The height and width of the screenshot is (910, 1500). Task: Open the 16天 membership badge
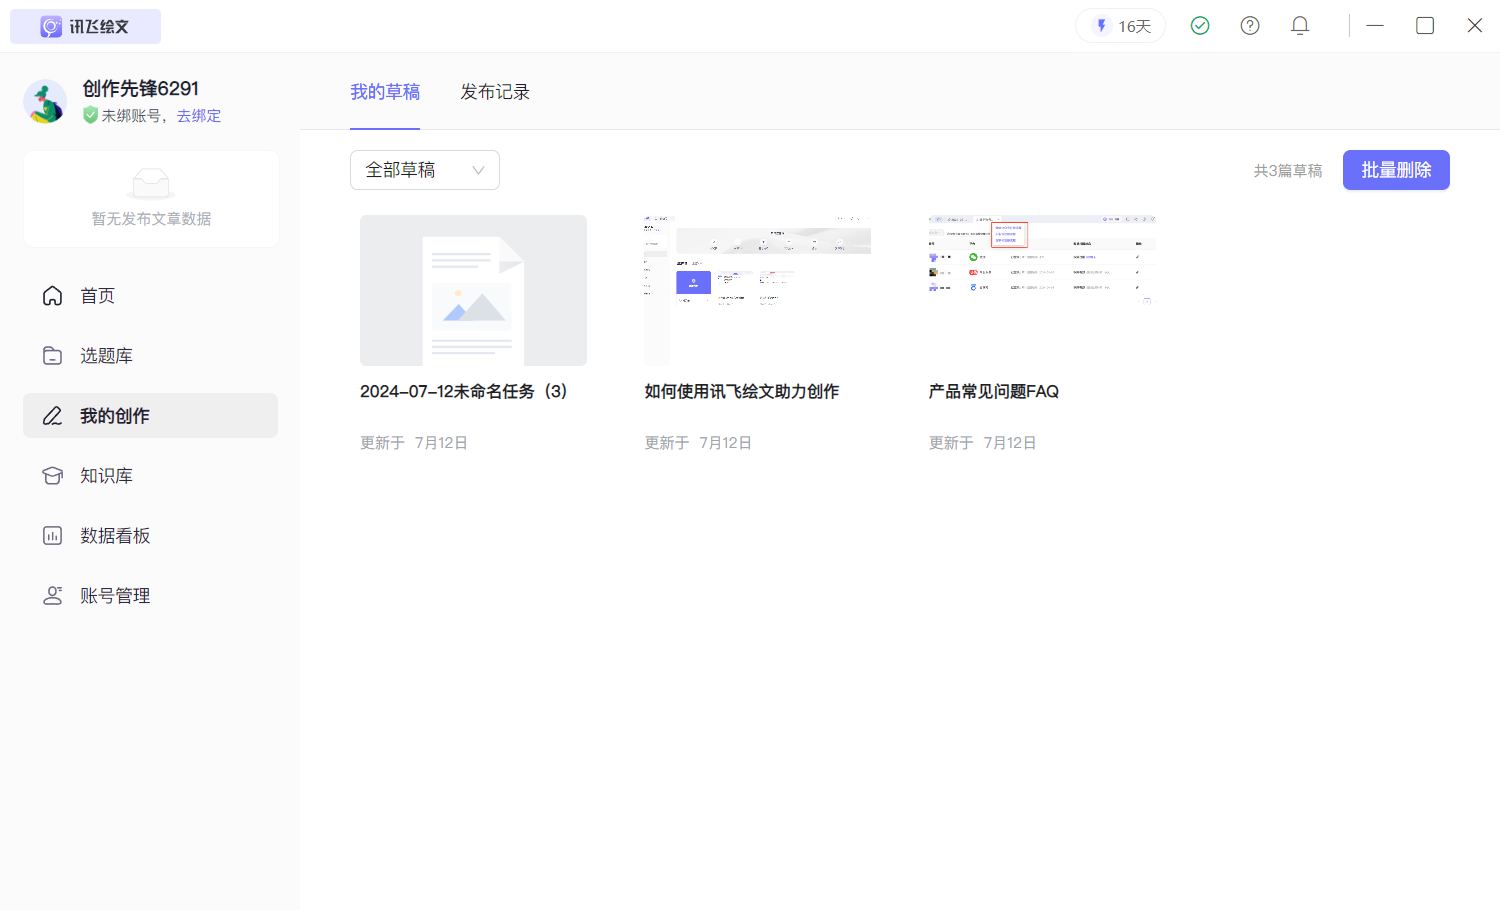pyautogui.click(x=1121, y=26)
